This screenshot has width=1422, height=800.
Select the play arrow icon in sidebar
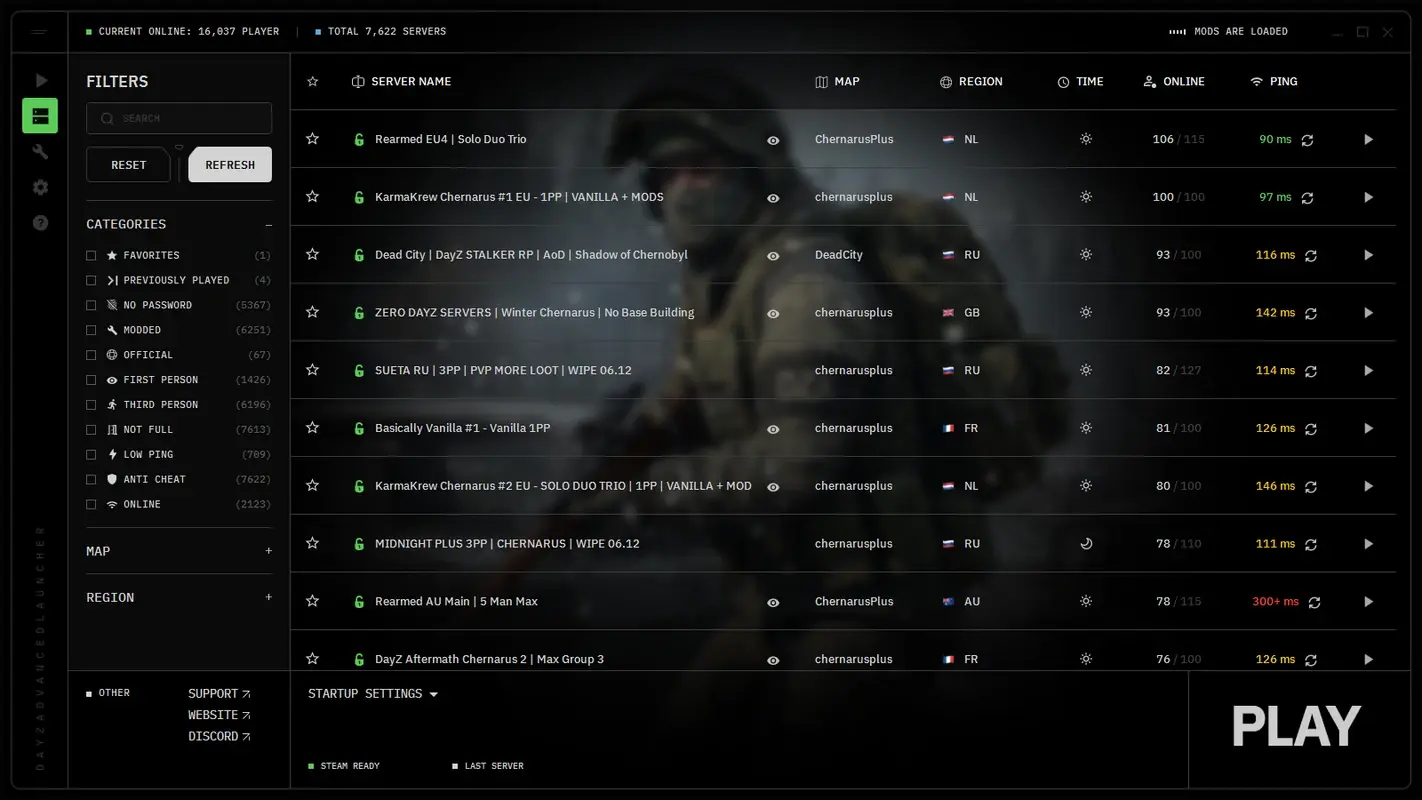click(x=40, y=80)
